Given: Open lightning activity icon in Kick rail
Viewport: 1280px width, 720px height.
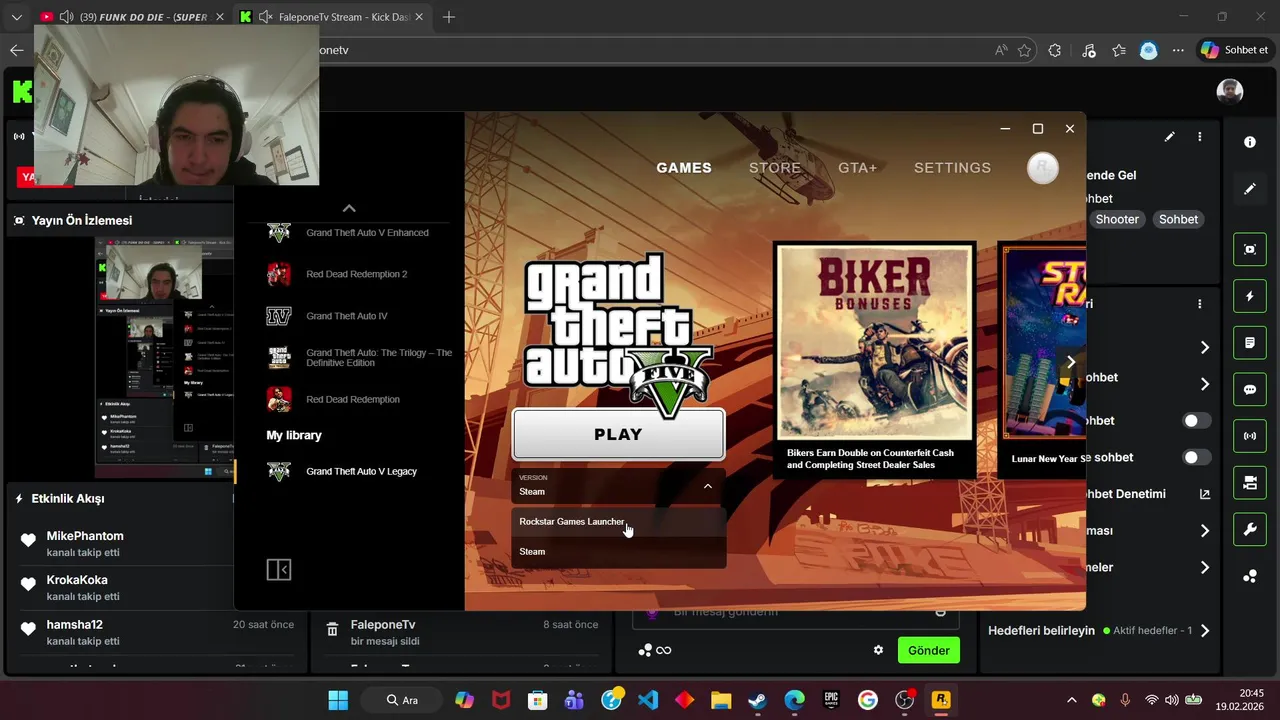Looking at the screenshot, I should point(1250,296).
